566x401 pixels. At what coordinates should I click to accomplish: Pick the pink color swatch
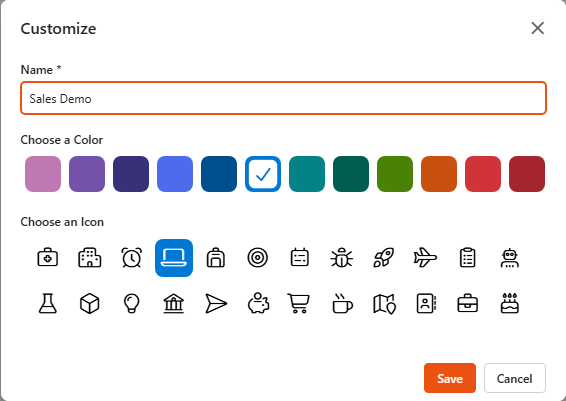(43, 174)
